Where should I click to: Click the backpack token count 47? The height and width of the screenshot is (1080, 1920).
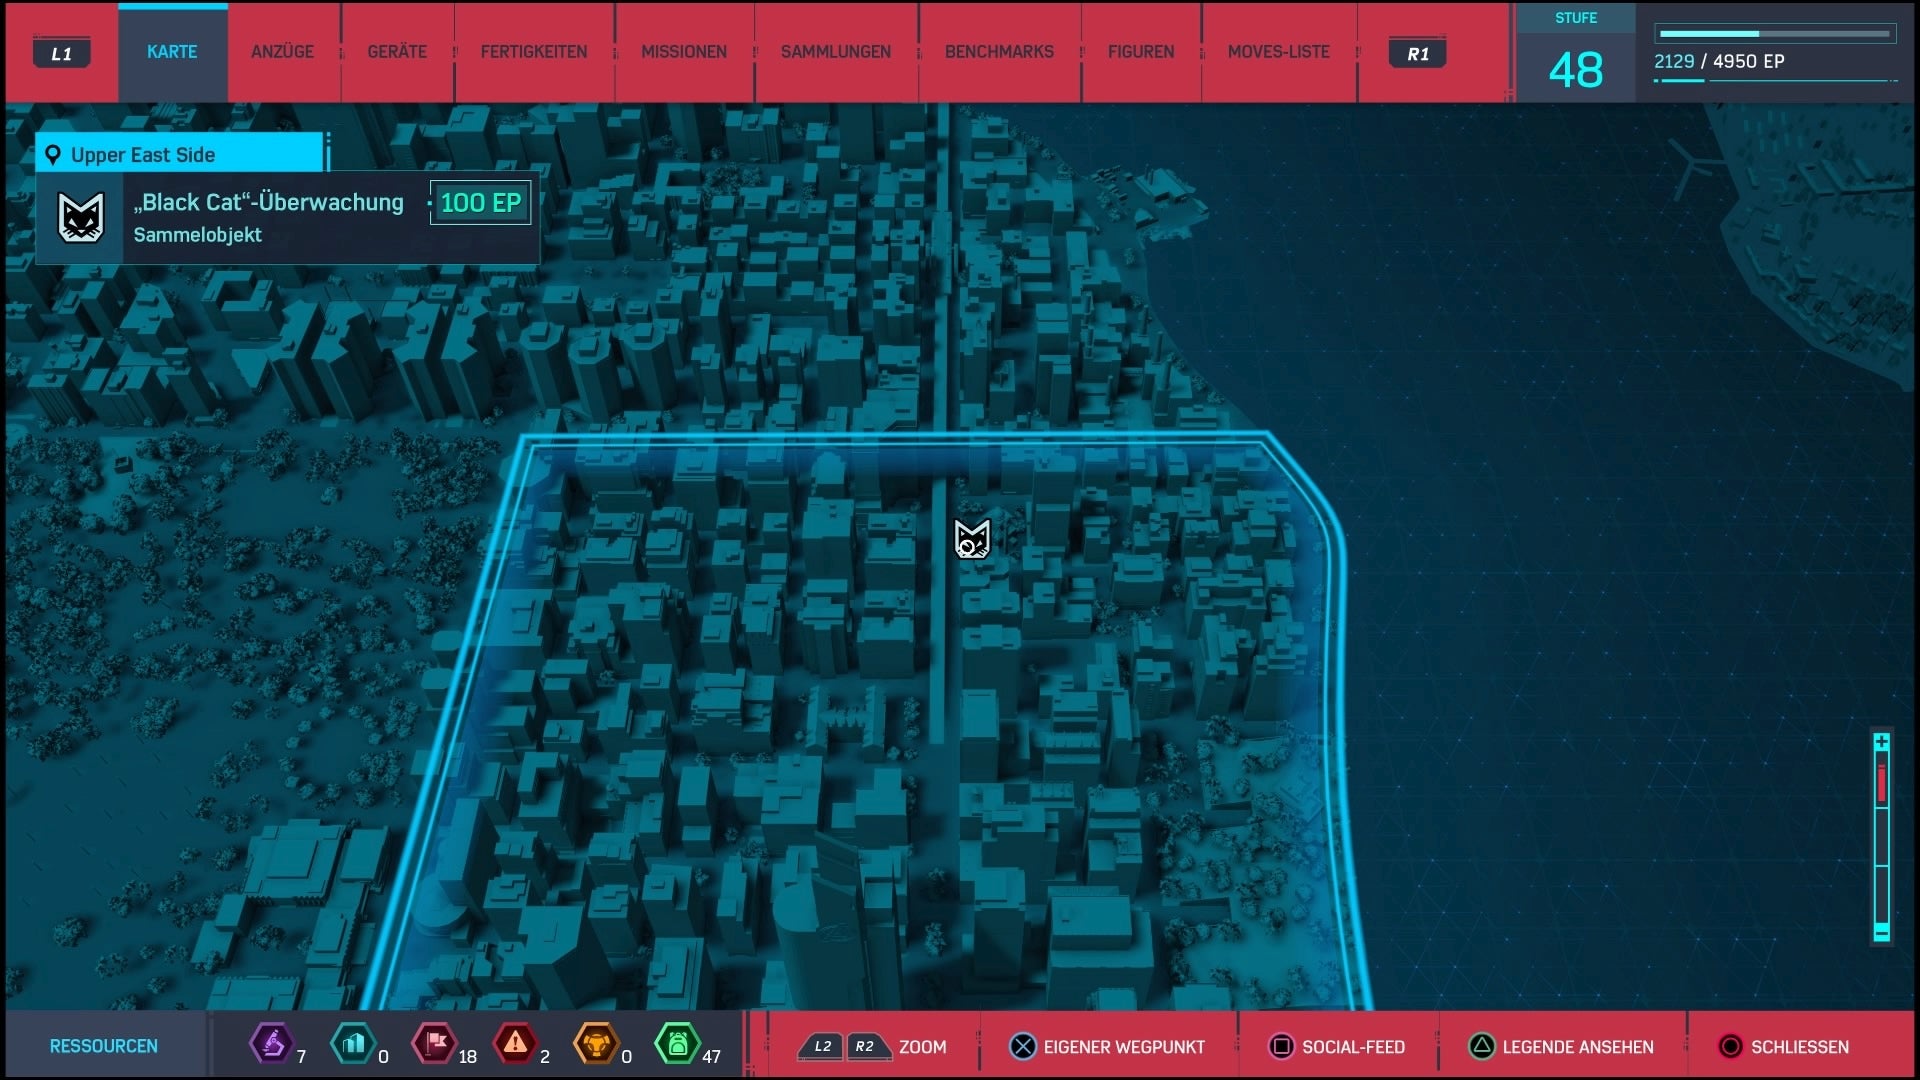pos(711,1057)
